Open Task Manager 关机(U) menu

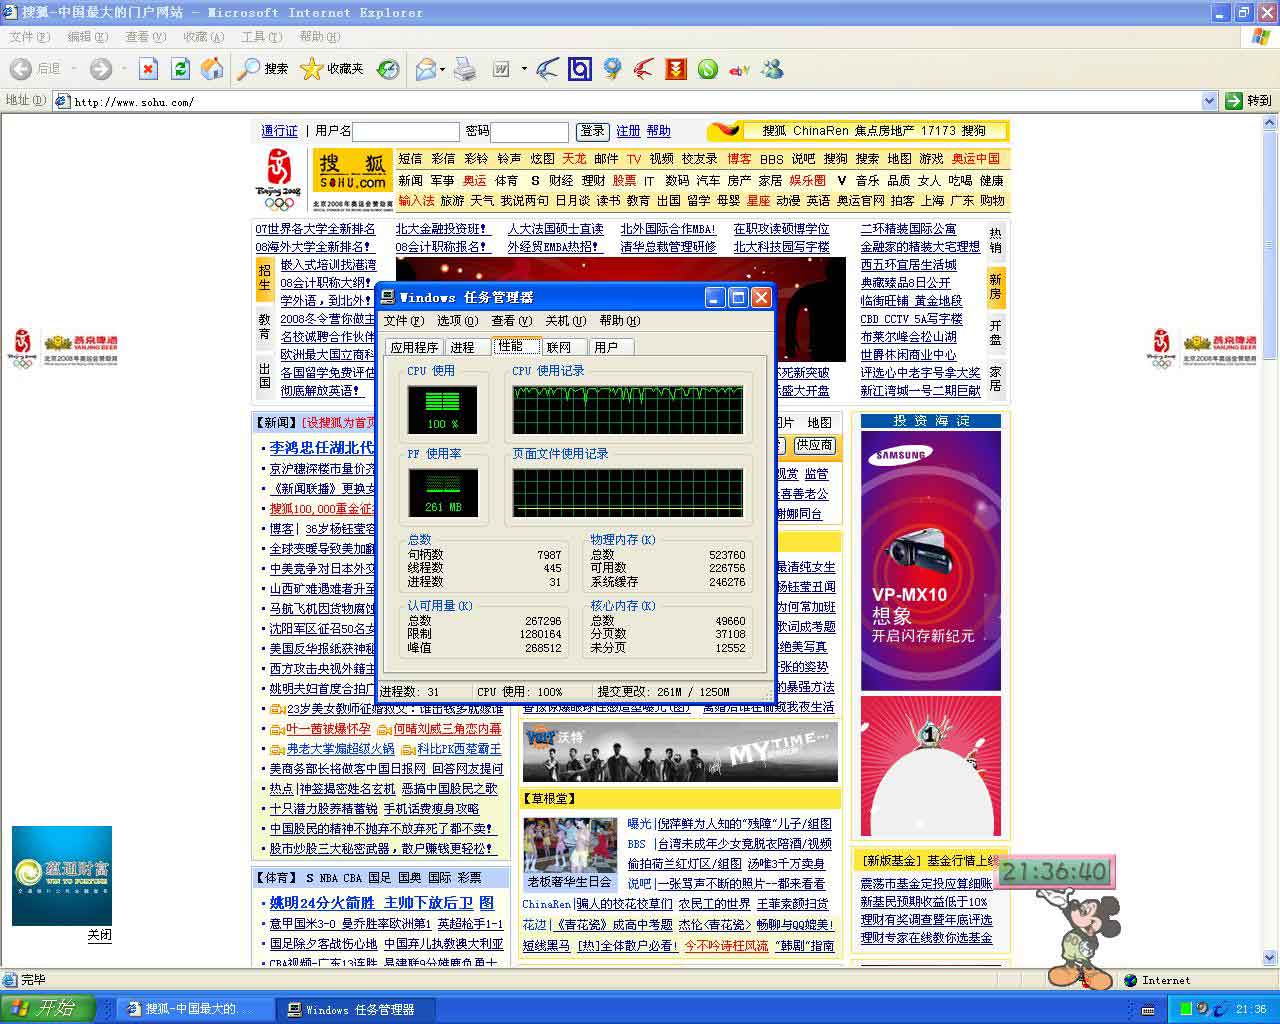(565, 321)
